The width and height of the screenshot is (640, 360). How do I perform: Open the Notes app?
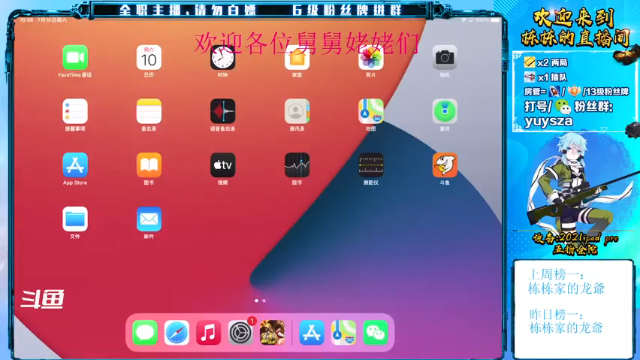(149, 111)
